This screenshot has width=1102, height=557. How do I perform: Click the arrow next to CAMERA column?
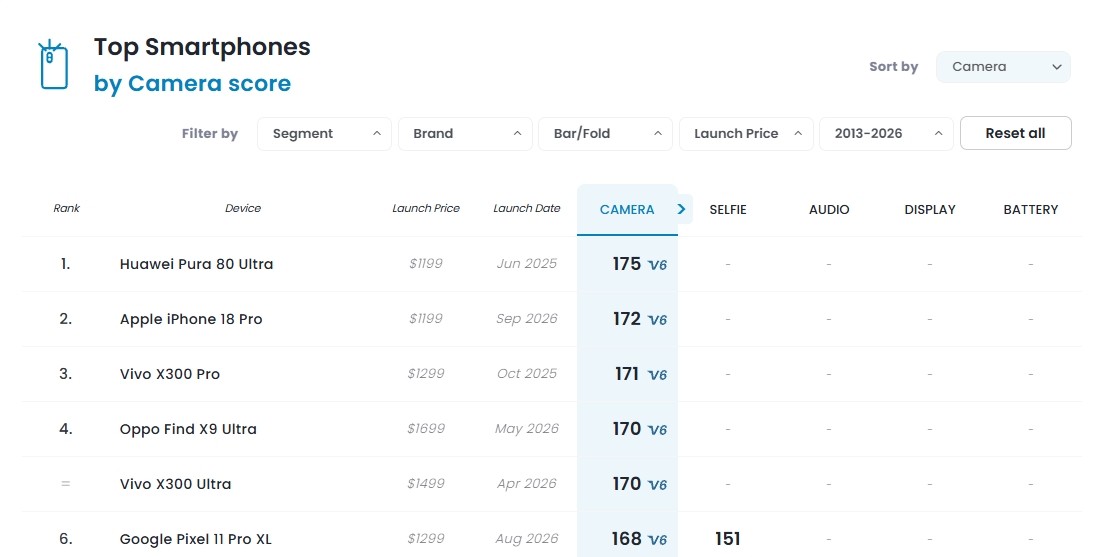click(x=681, y=209)
